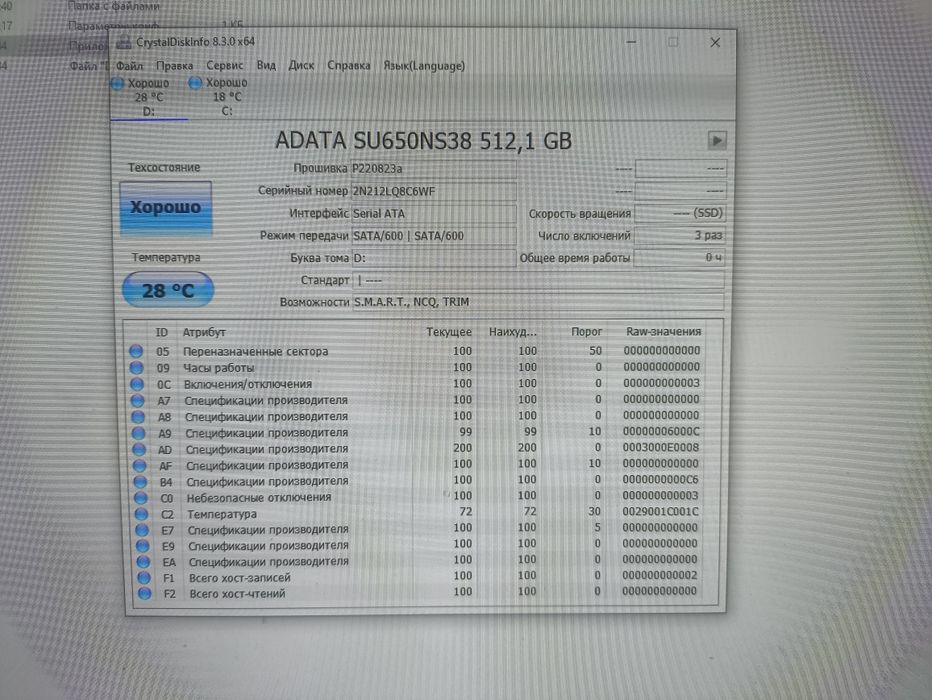This screenshot has width=932, height=700.
Task: Click the Raw-значения column header
Action: pyautogui.click(x=663, y=332)
